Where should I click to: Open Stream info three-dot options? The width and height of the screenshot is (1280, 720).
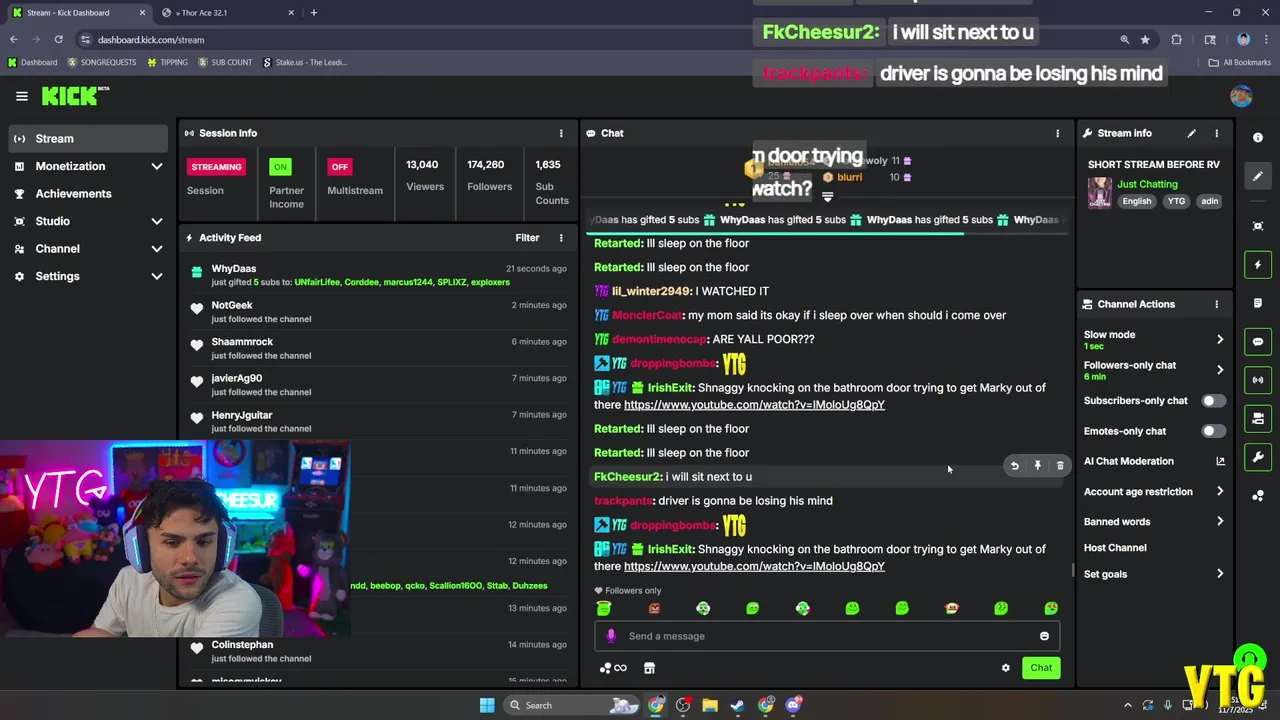tap(1216, 133)
